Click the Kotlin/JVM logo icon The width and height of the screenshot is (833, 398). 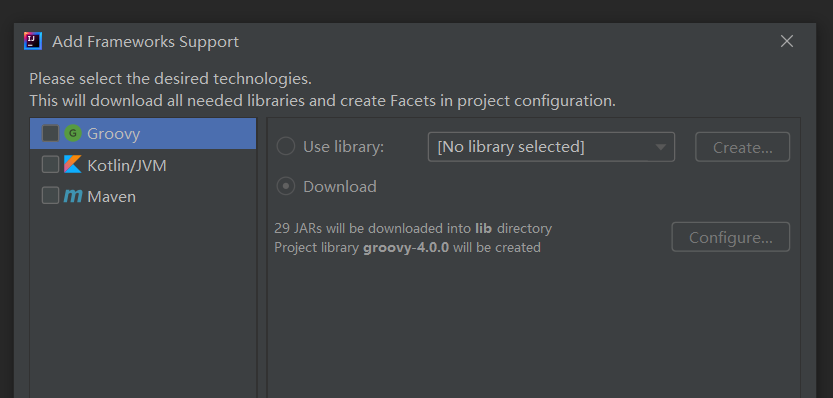point(73,165)
